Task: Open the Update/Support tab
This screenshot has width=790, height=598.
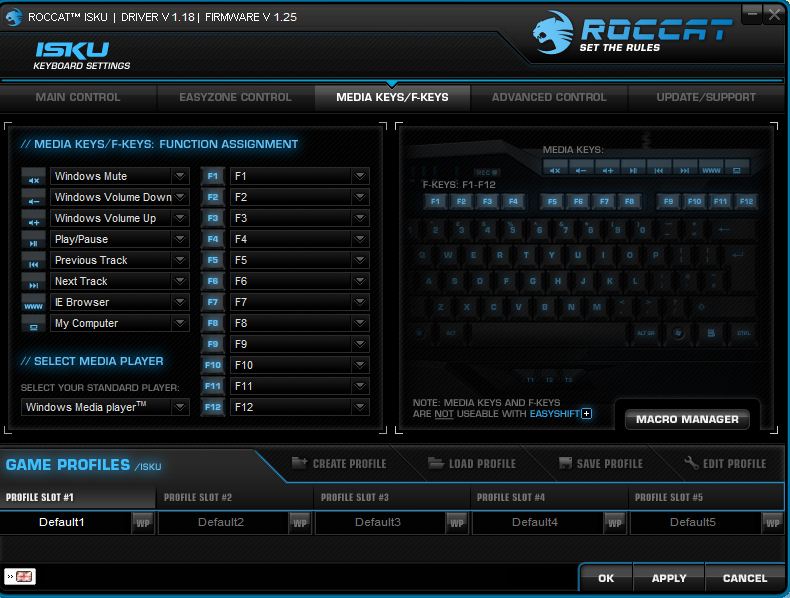Action: click(x=706, y=98)
